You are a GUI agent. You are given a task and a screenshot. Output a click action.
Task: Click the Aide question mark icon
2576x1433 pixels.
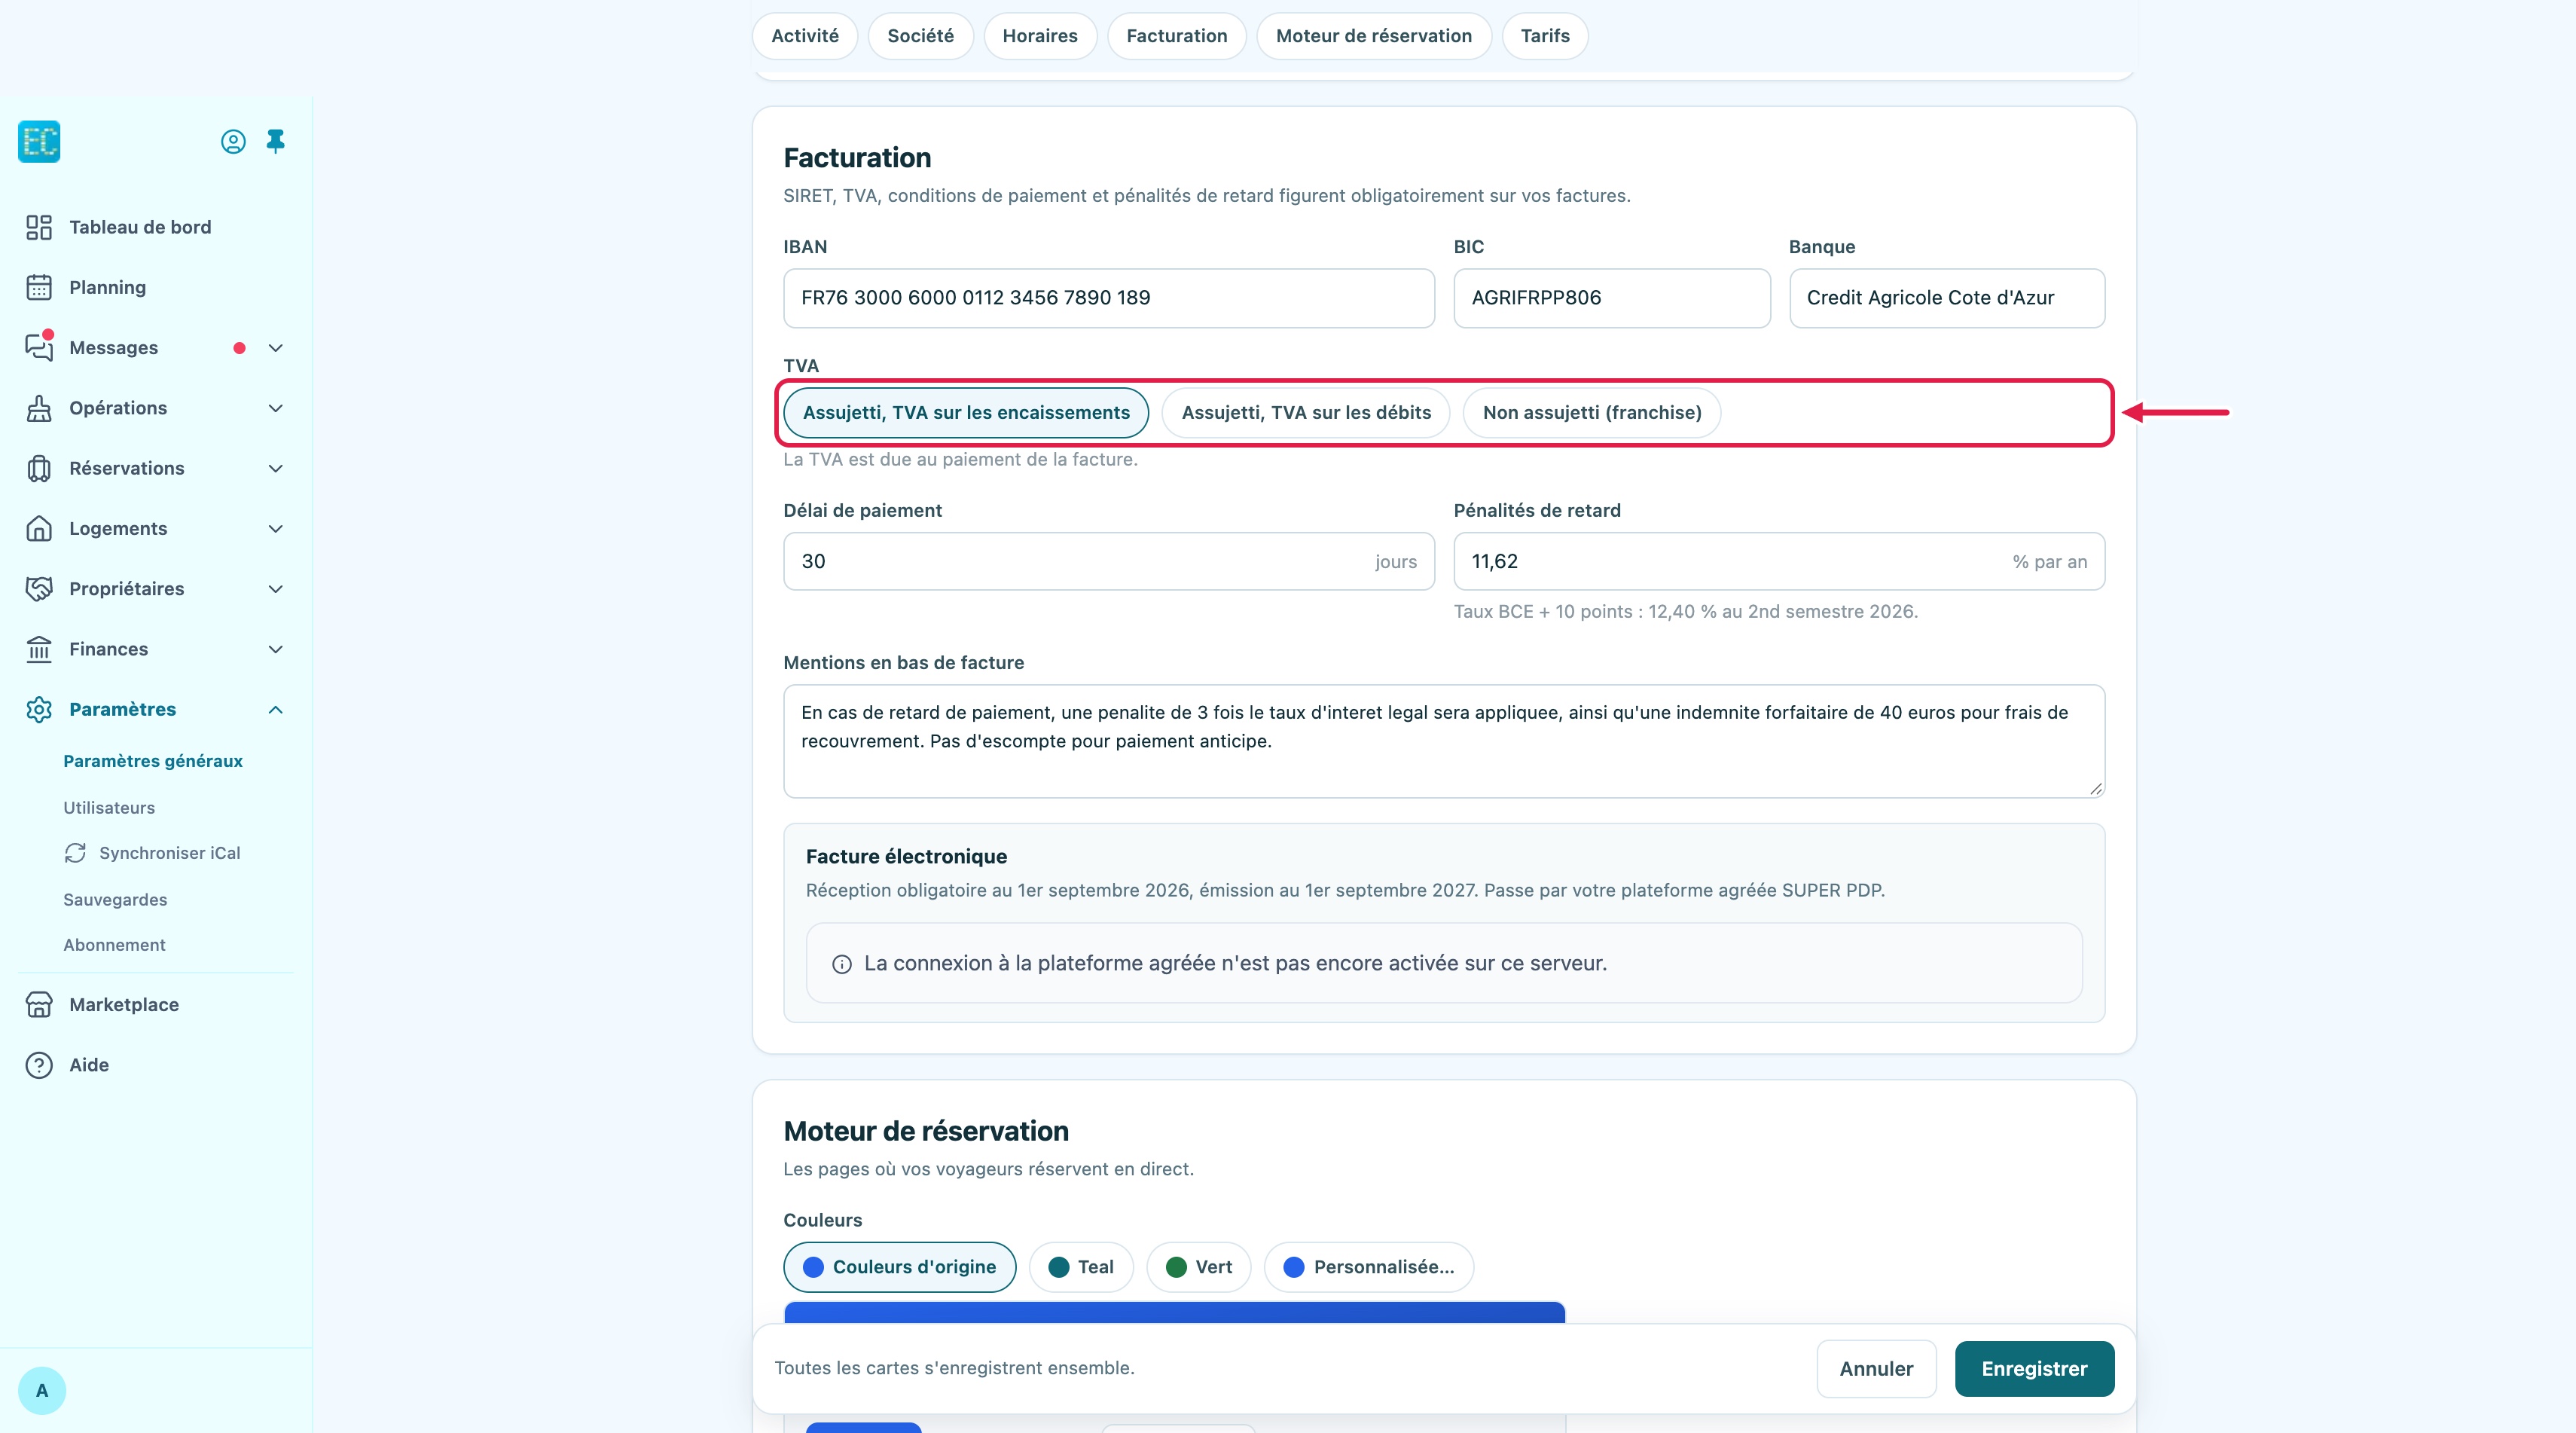pyautogui.click(x=39, y=1065)
